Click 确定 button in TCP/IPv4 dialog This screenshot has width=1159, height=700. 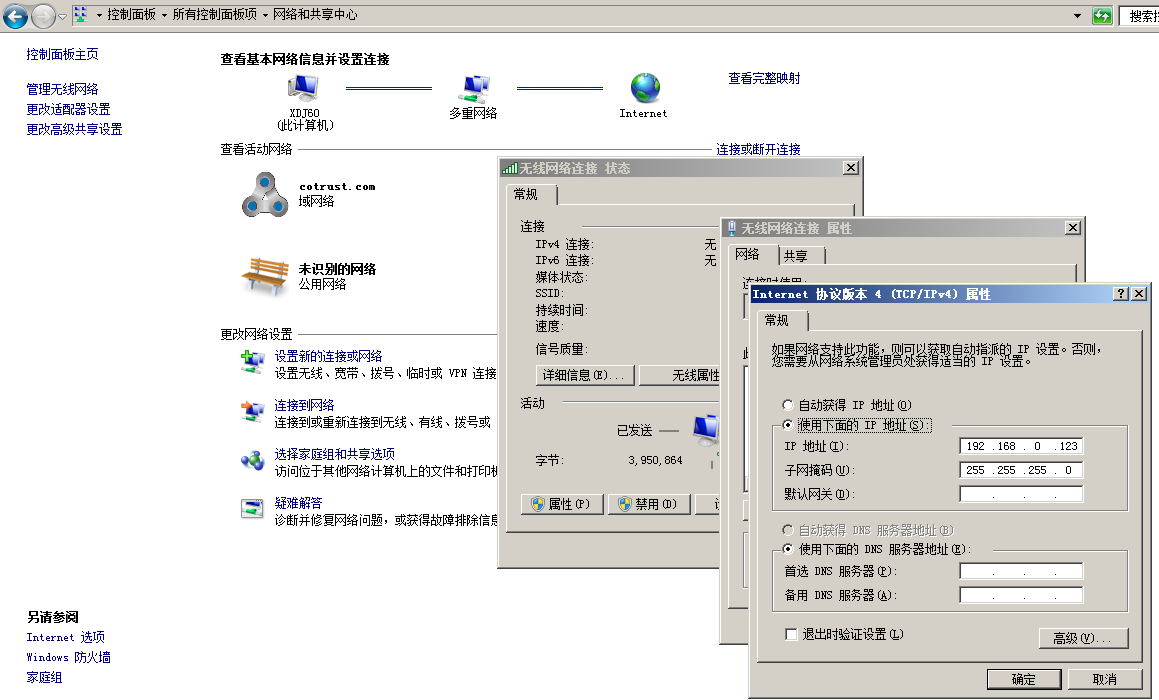(1024, 679)
